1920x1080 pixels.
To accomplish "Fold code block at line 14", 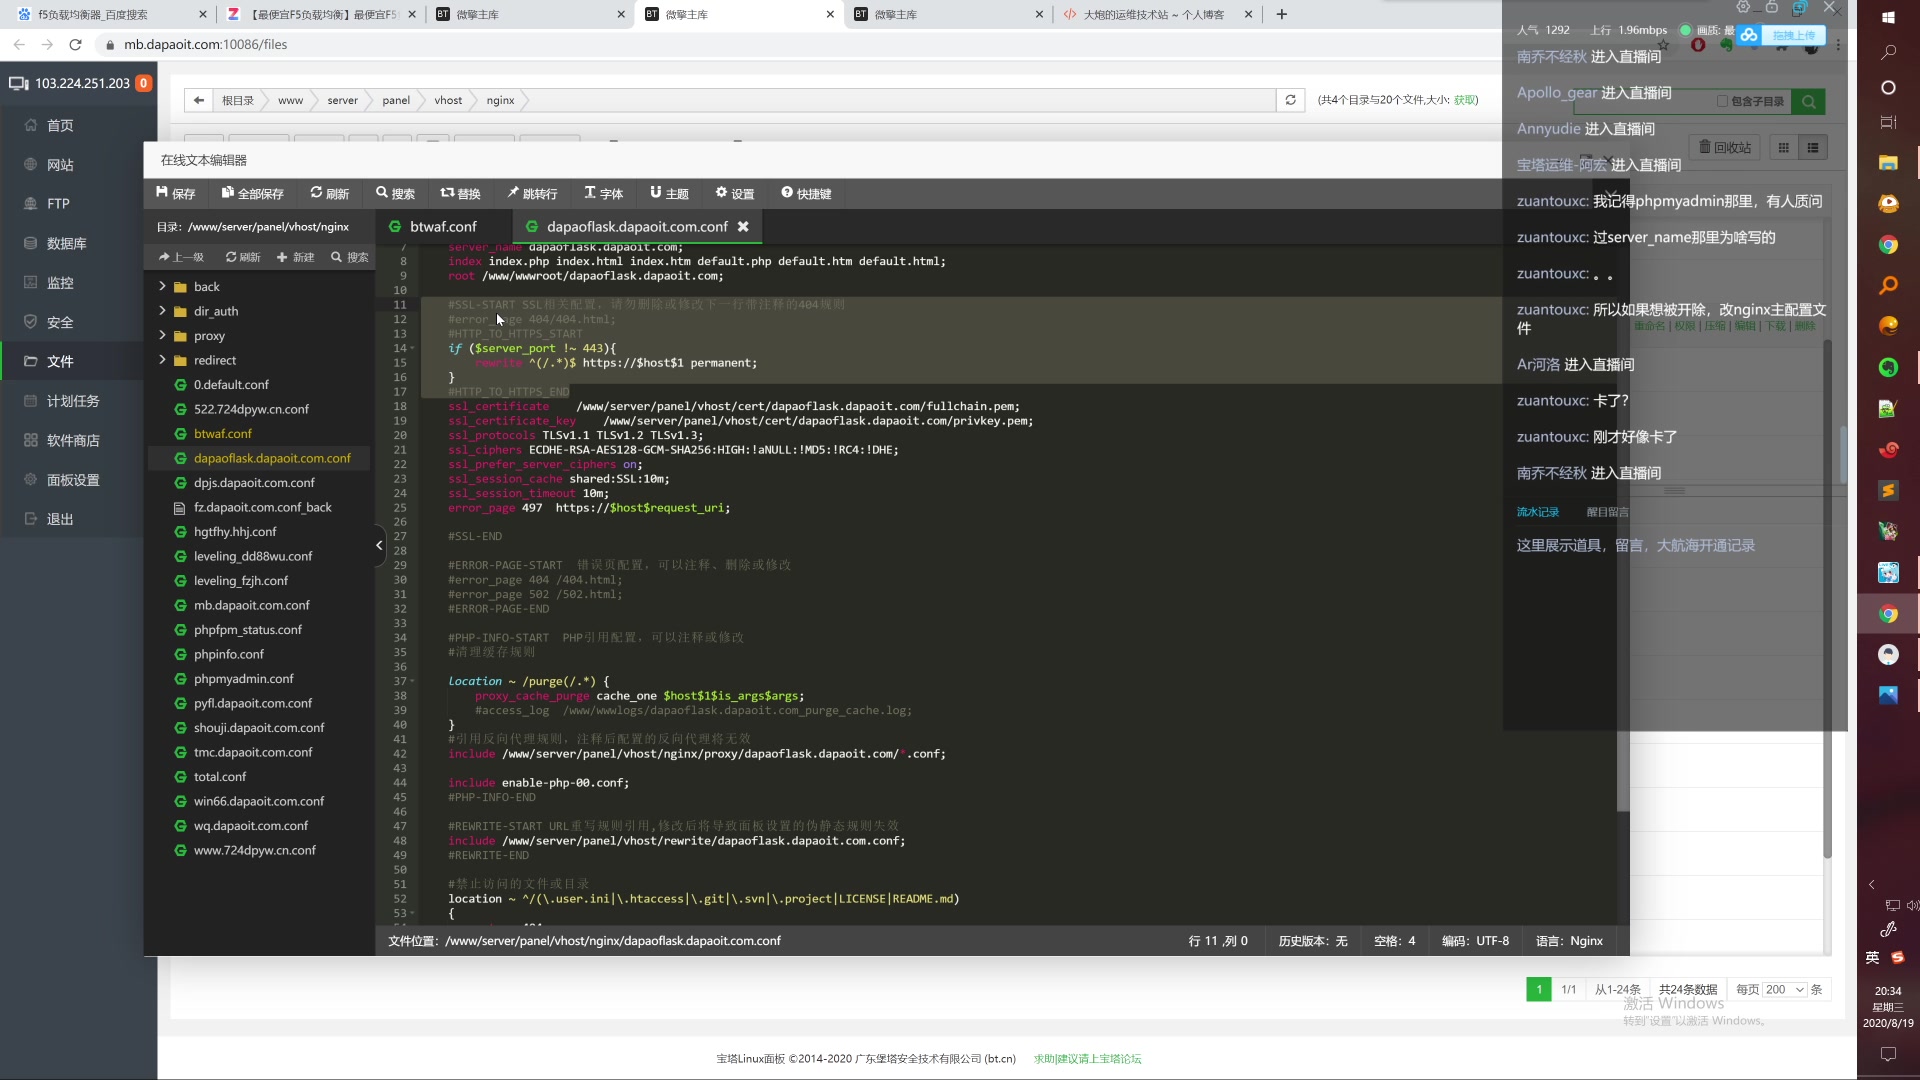I will click(412, 349).
